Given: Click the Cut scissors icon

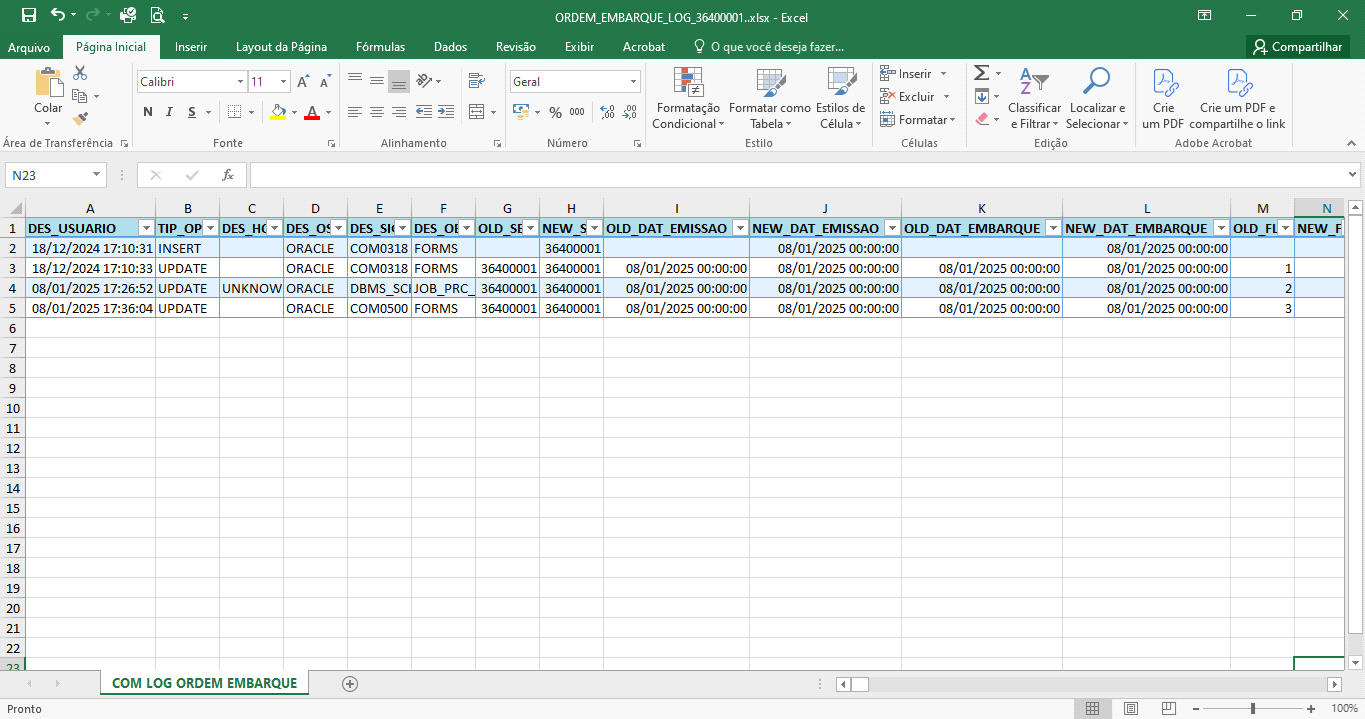Looking at the screenshot, I should point(80,73).
